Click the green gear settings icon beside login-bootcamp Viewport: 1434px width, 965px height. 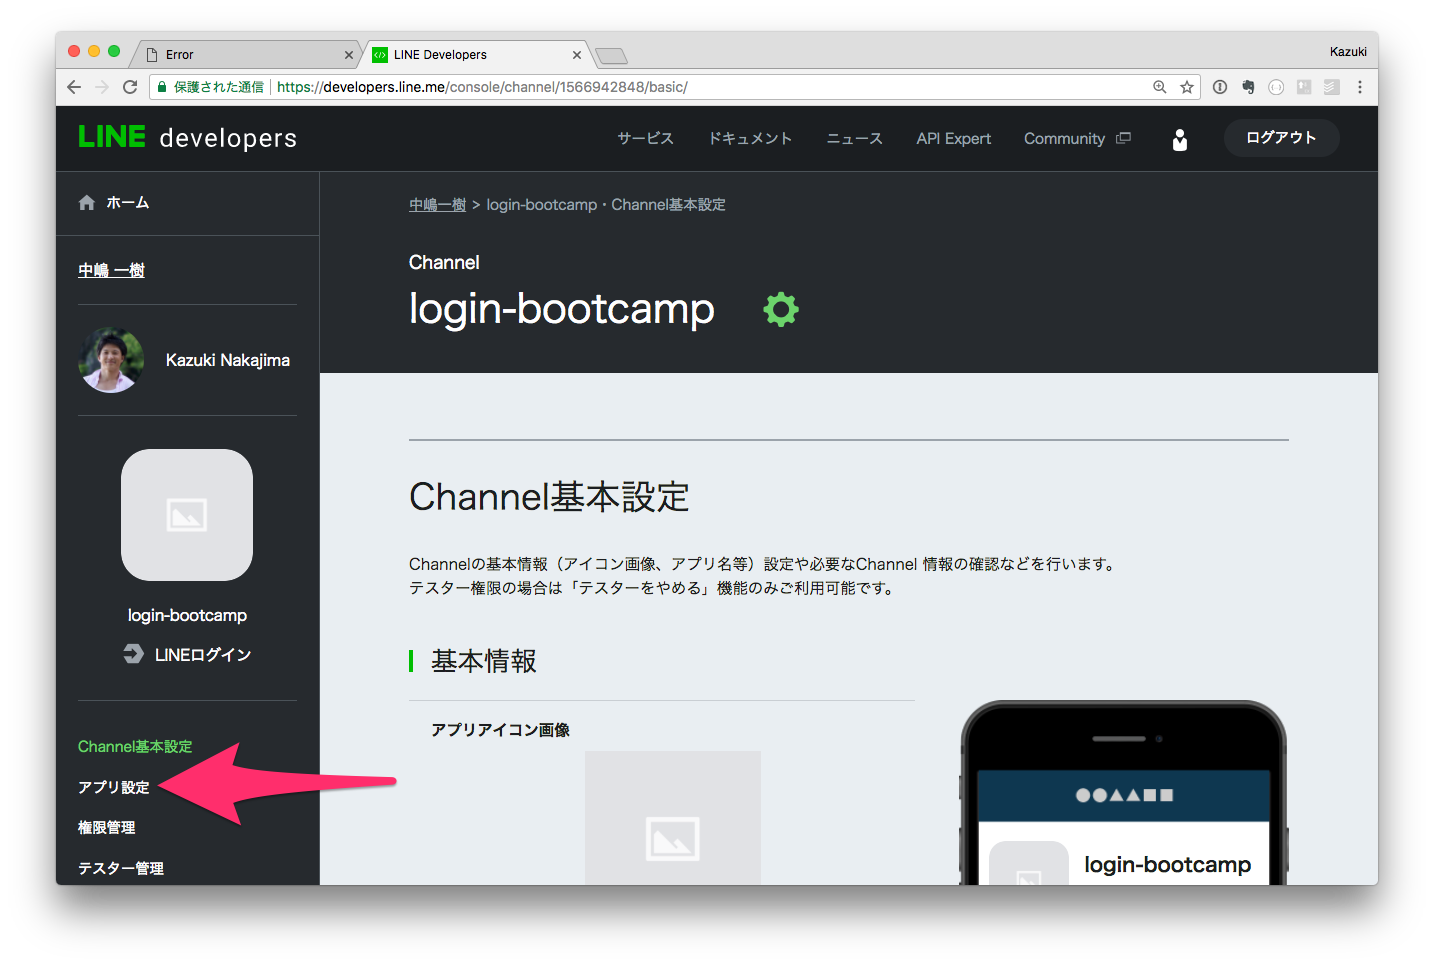[x=781, y=309]
